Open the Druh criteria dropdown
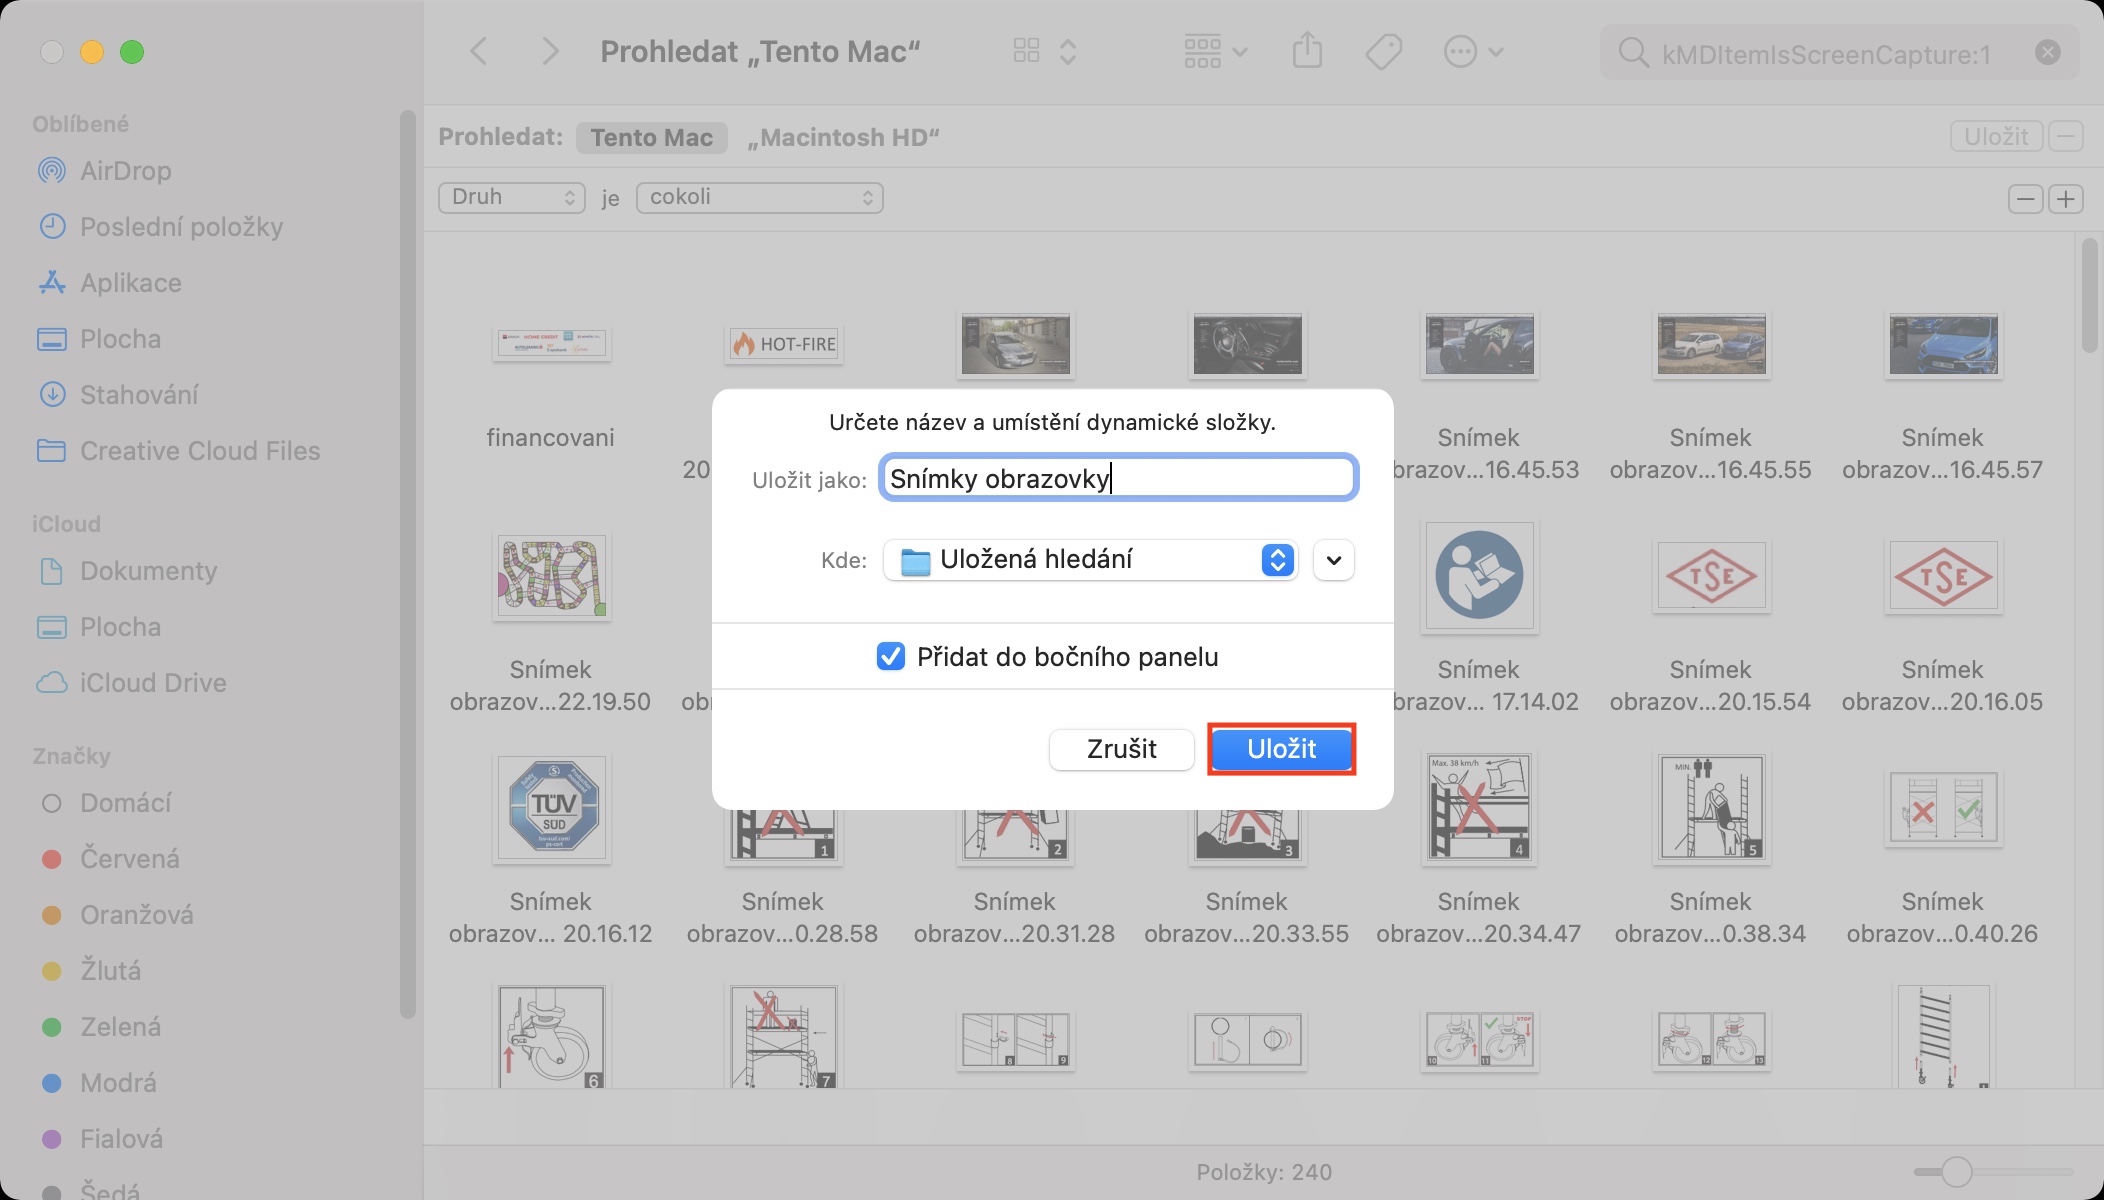2104x1200 pixels. [x=511, y=197]
